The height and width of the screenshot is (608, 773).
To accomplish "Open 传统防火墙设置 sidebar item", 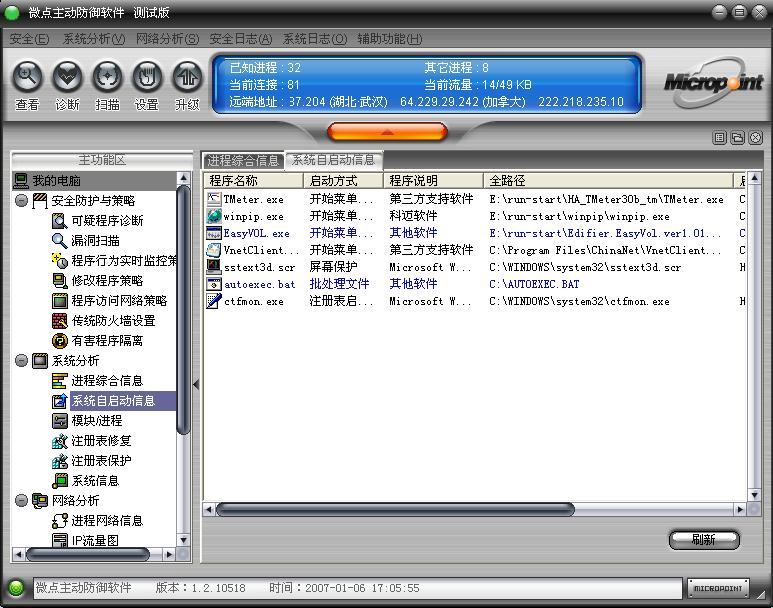I will [113, 321].
